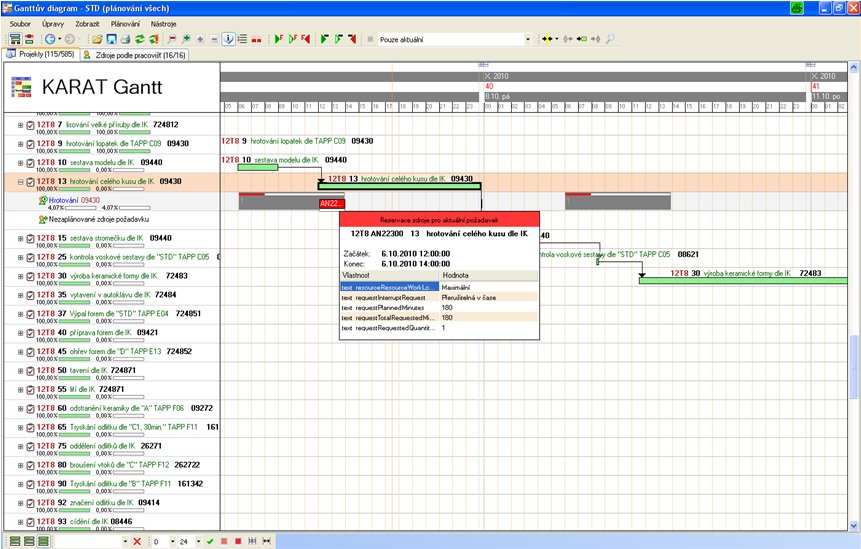The width and height of the screenshot is (861, 549).
Task: Click the refresh with warning icon
Action: coord(154,39)
